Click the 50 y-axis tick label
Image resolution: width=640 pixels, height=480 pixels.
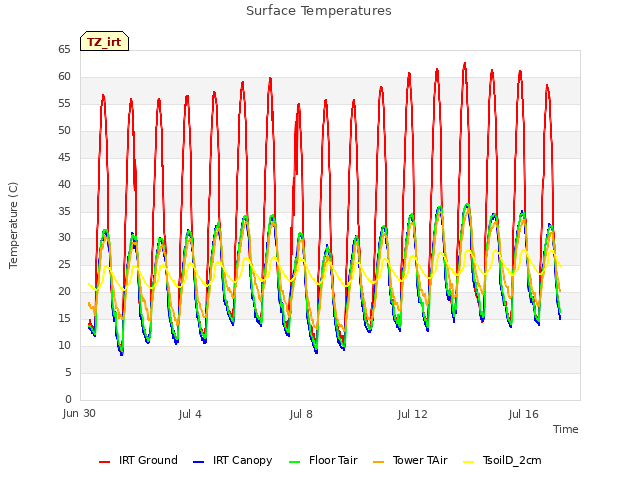(x=64, y=131)
